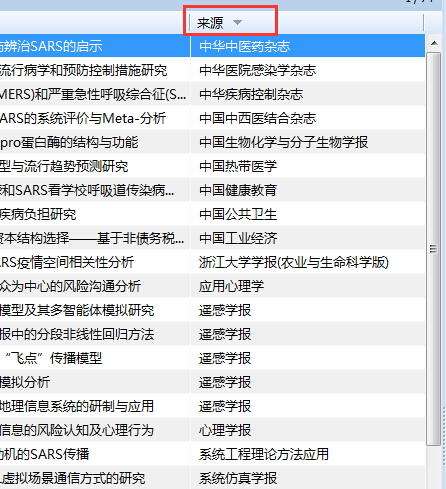The width and height of the screenshot is (446, 489).
Task: Open the 来源 column sort dropdown arrow
Action: pyautogui.click(x=237, y=23)
